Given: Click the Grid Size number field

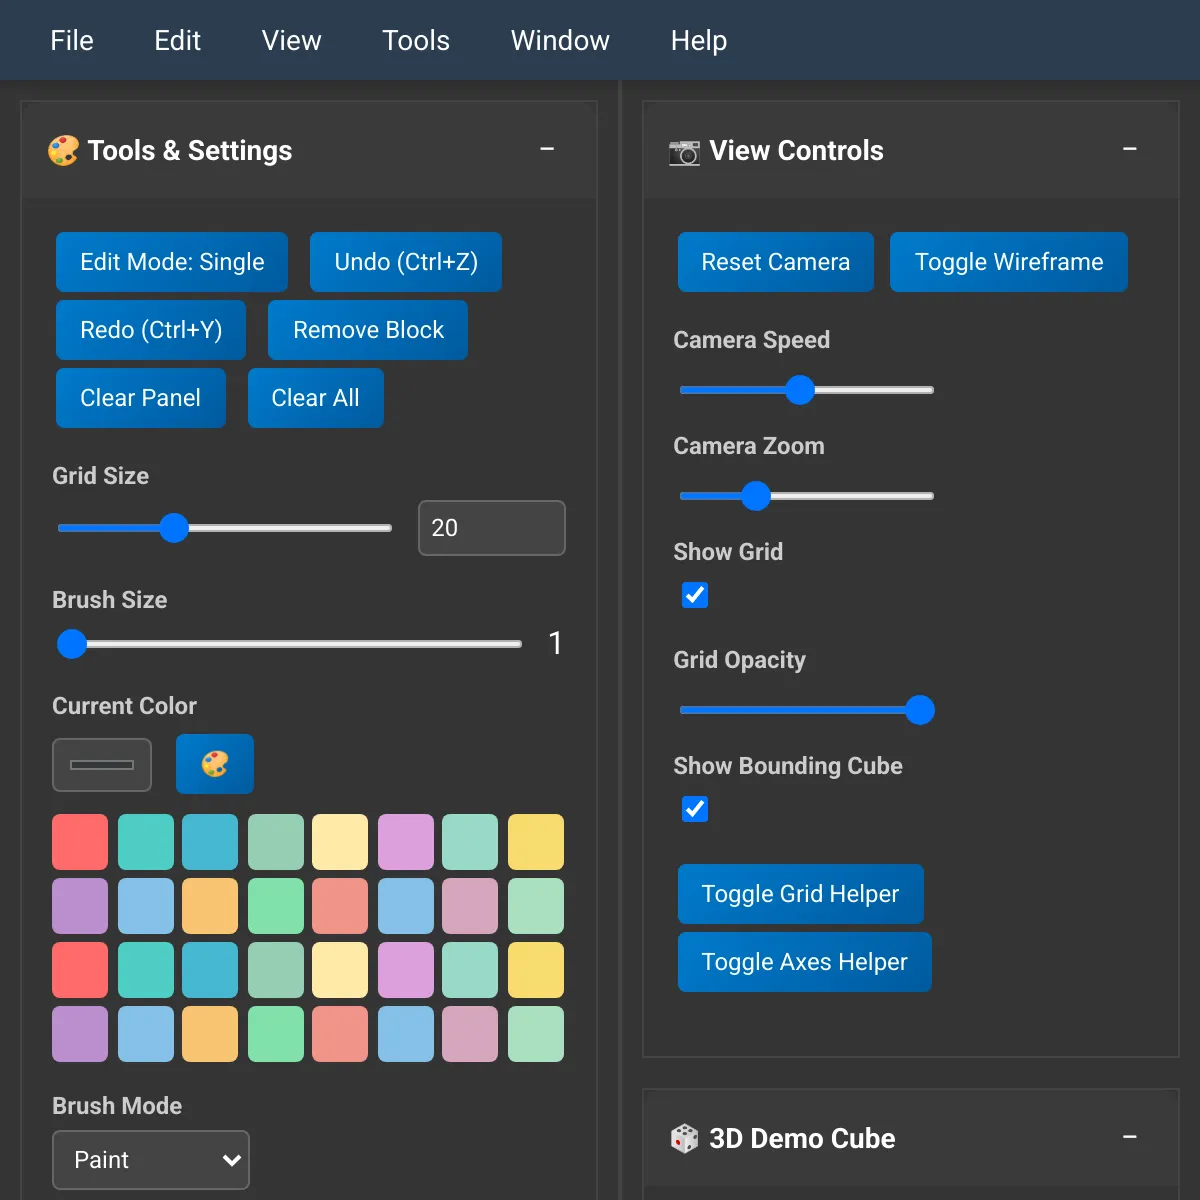Looking at the screenshot, I should coord(492,528).
